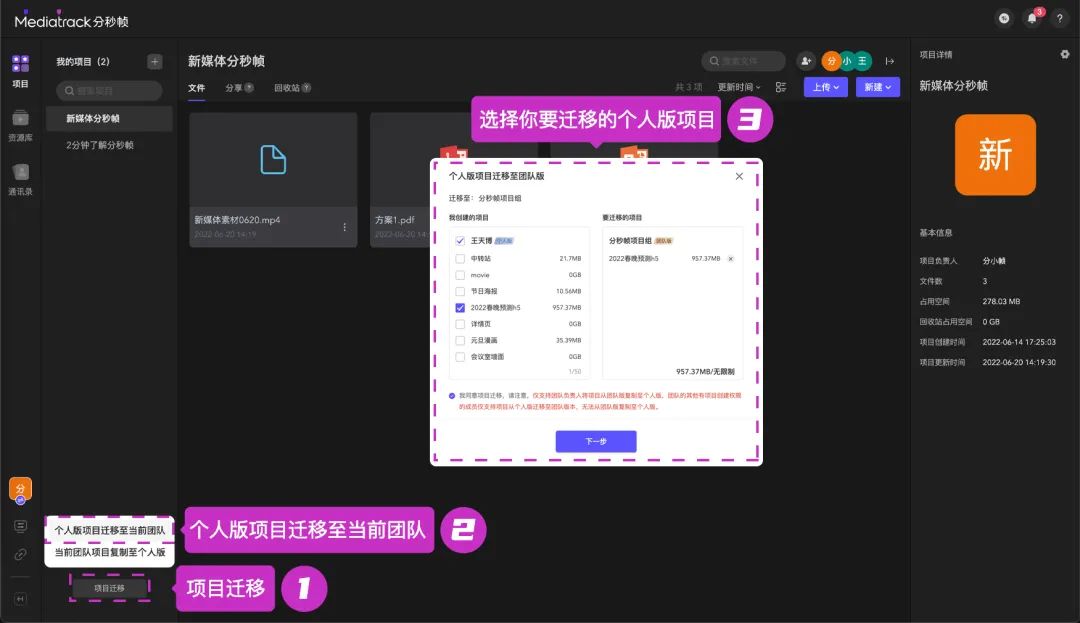Switch to the 回收站 tab
This screenshot has width=1080, height=623.
pos(292,88)
